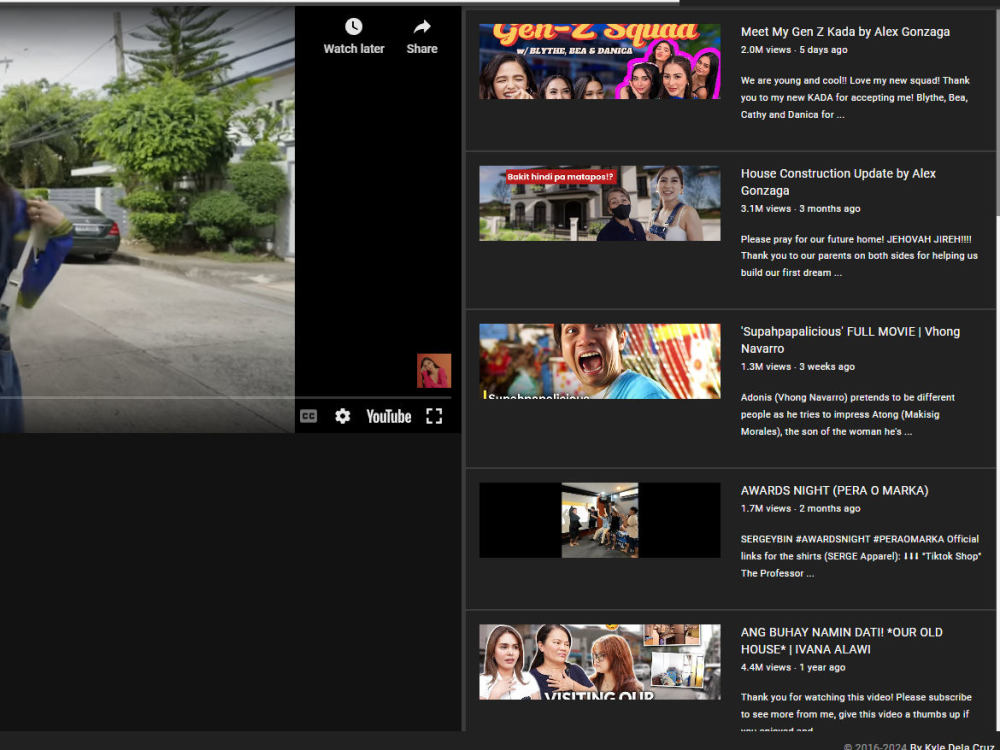Click the 'By Kyle Dela Cruz' footer link
Screen dimensions: 1000x750
pyautogui.click(x=952, y=746)
